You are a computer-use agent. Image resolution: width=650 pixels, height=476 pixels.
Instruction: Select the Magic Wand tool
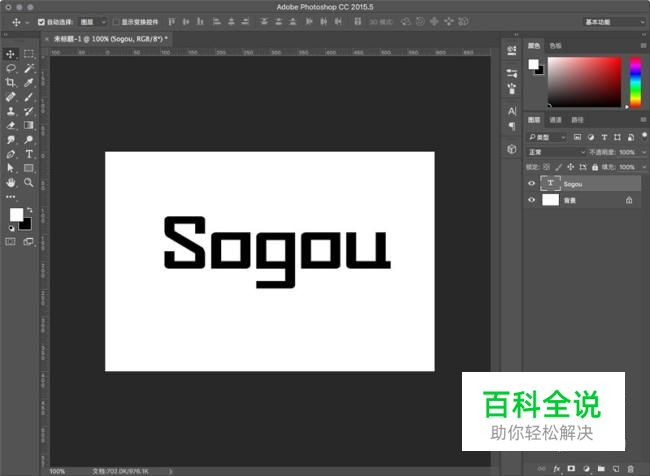coord(29,68)
